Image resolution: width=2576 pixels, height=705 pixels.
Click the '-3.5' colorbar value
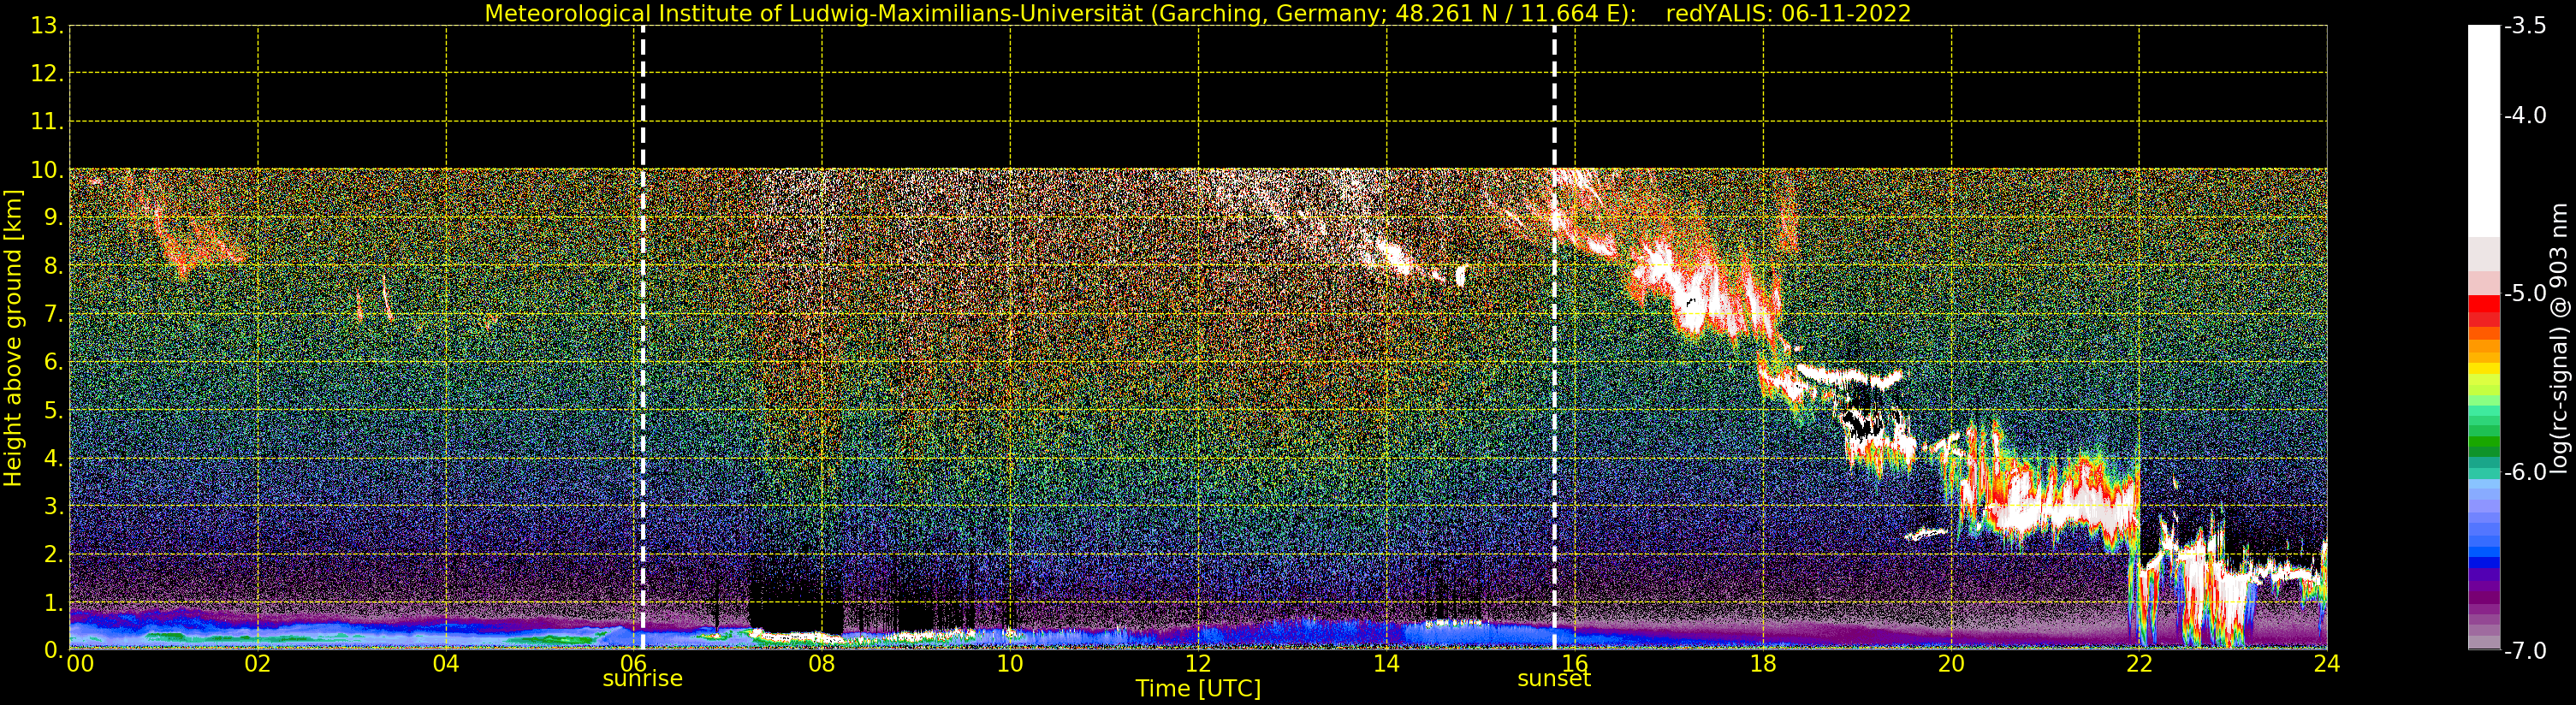2525,26
